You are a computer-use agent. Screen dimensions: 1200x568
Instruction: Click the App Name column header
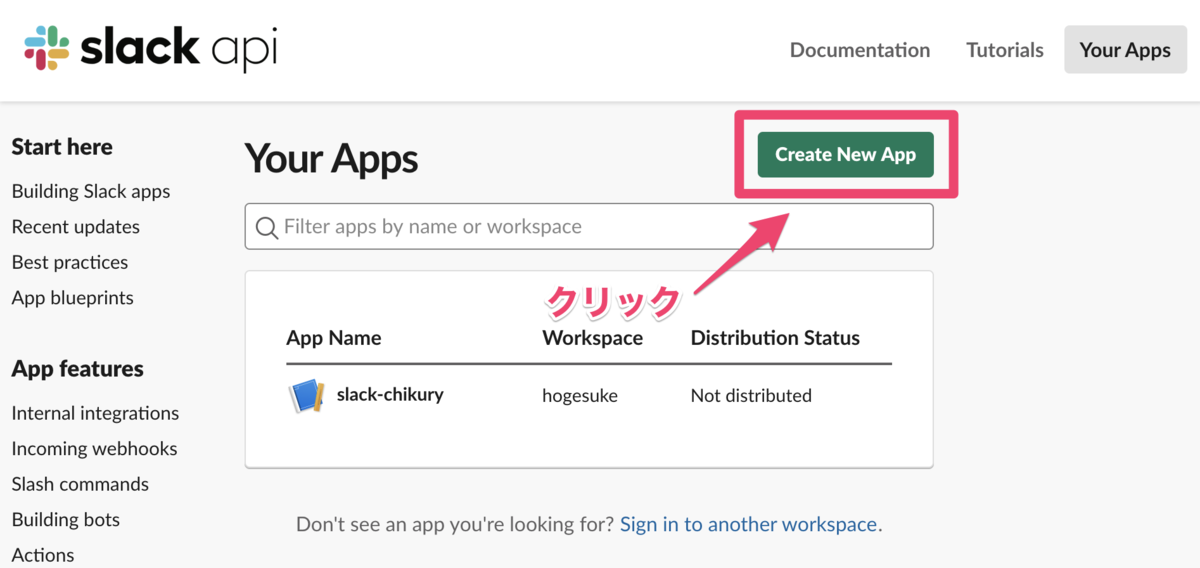point(334,338)
